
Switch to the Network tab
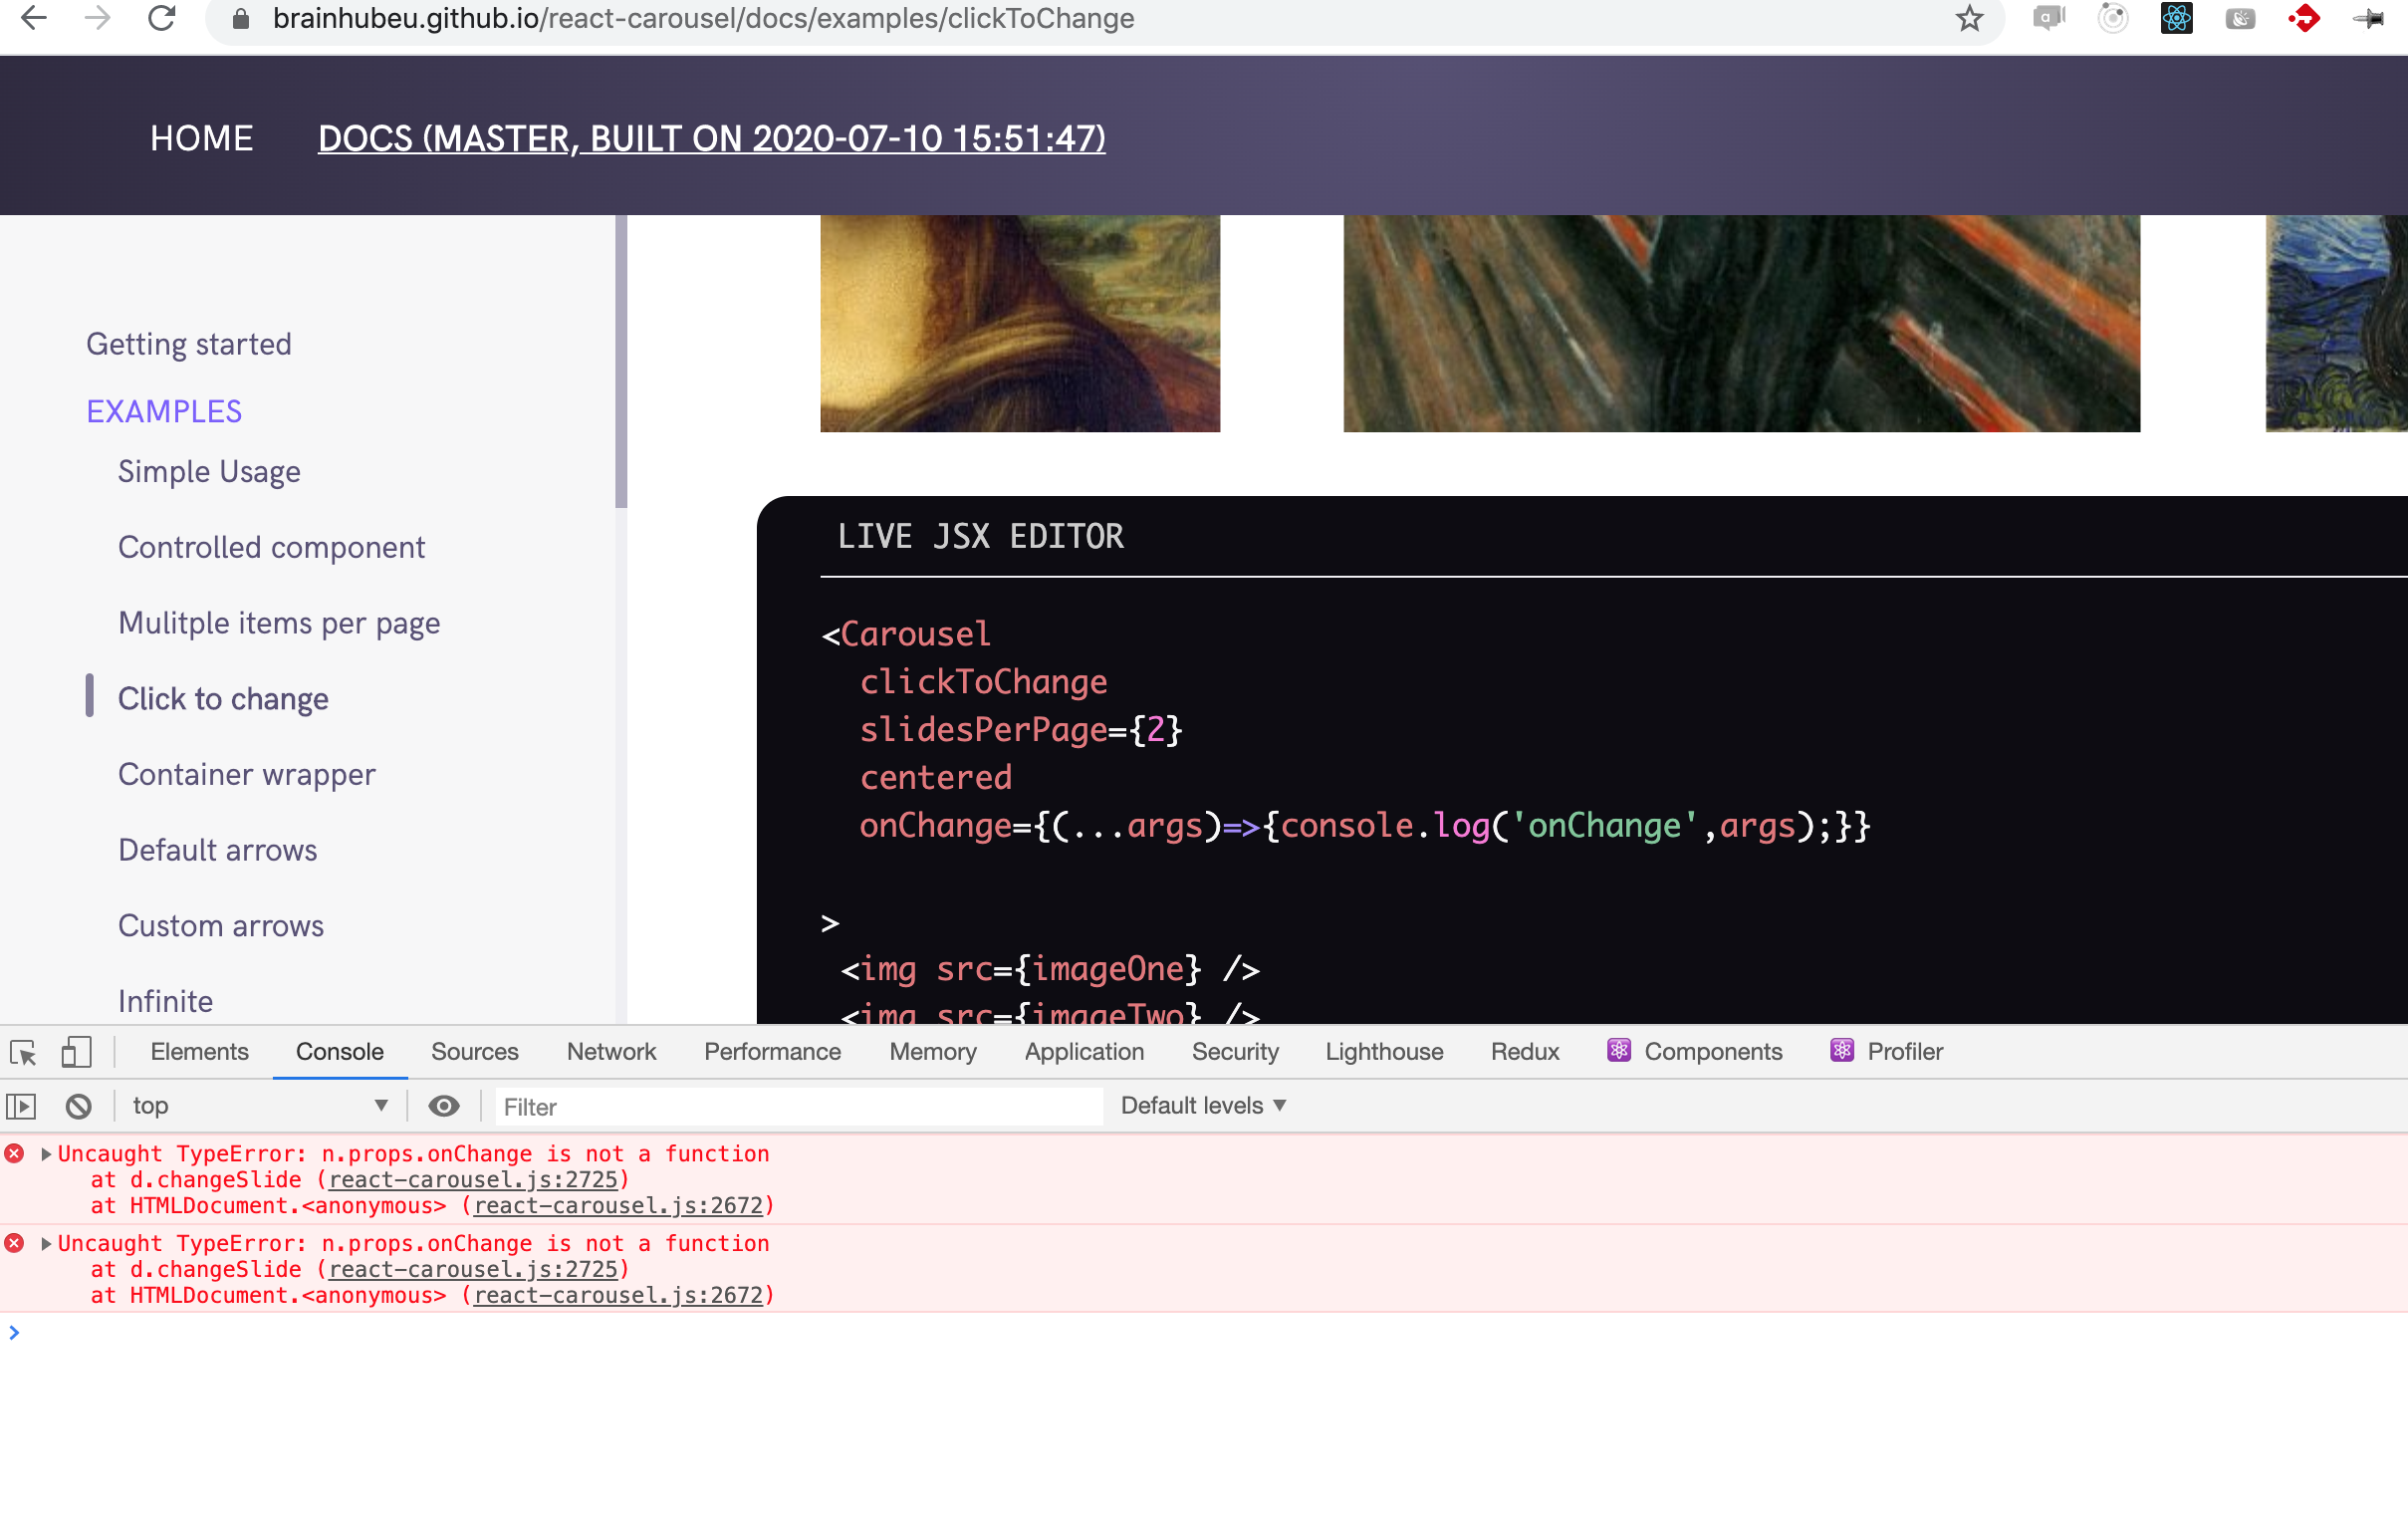click(x=611, y=1052)
